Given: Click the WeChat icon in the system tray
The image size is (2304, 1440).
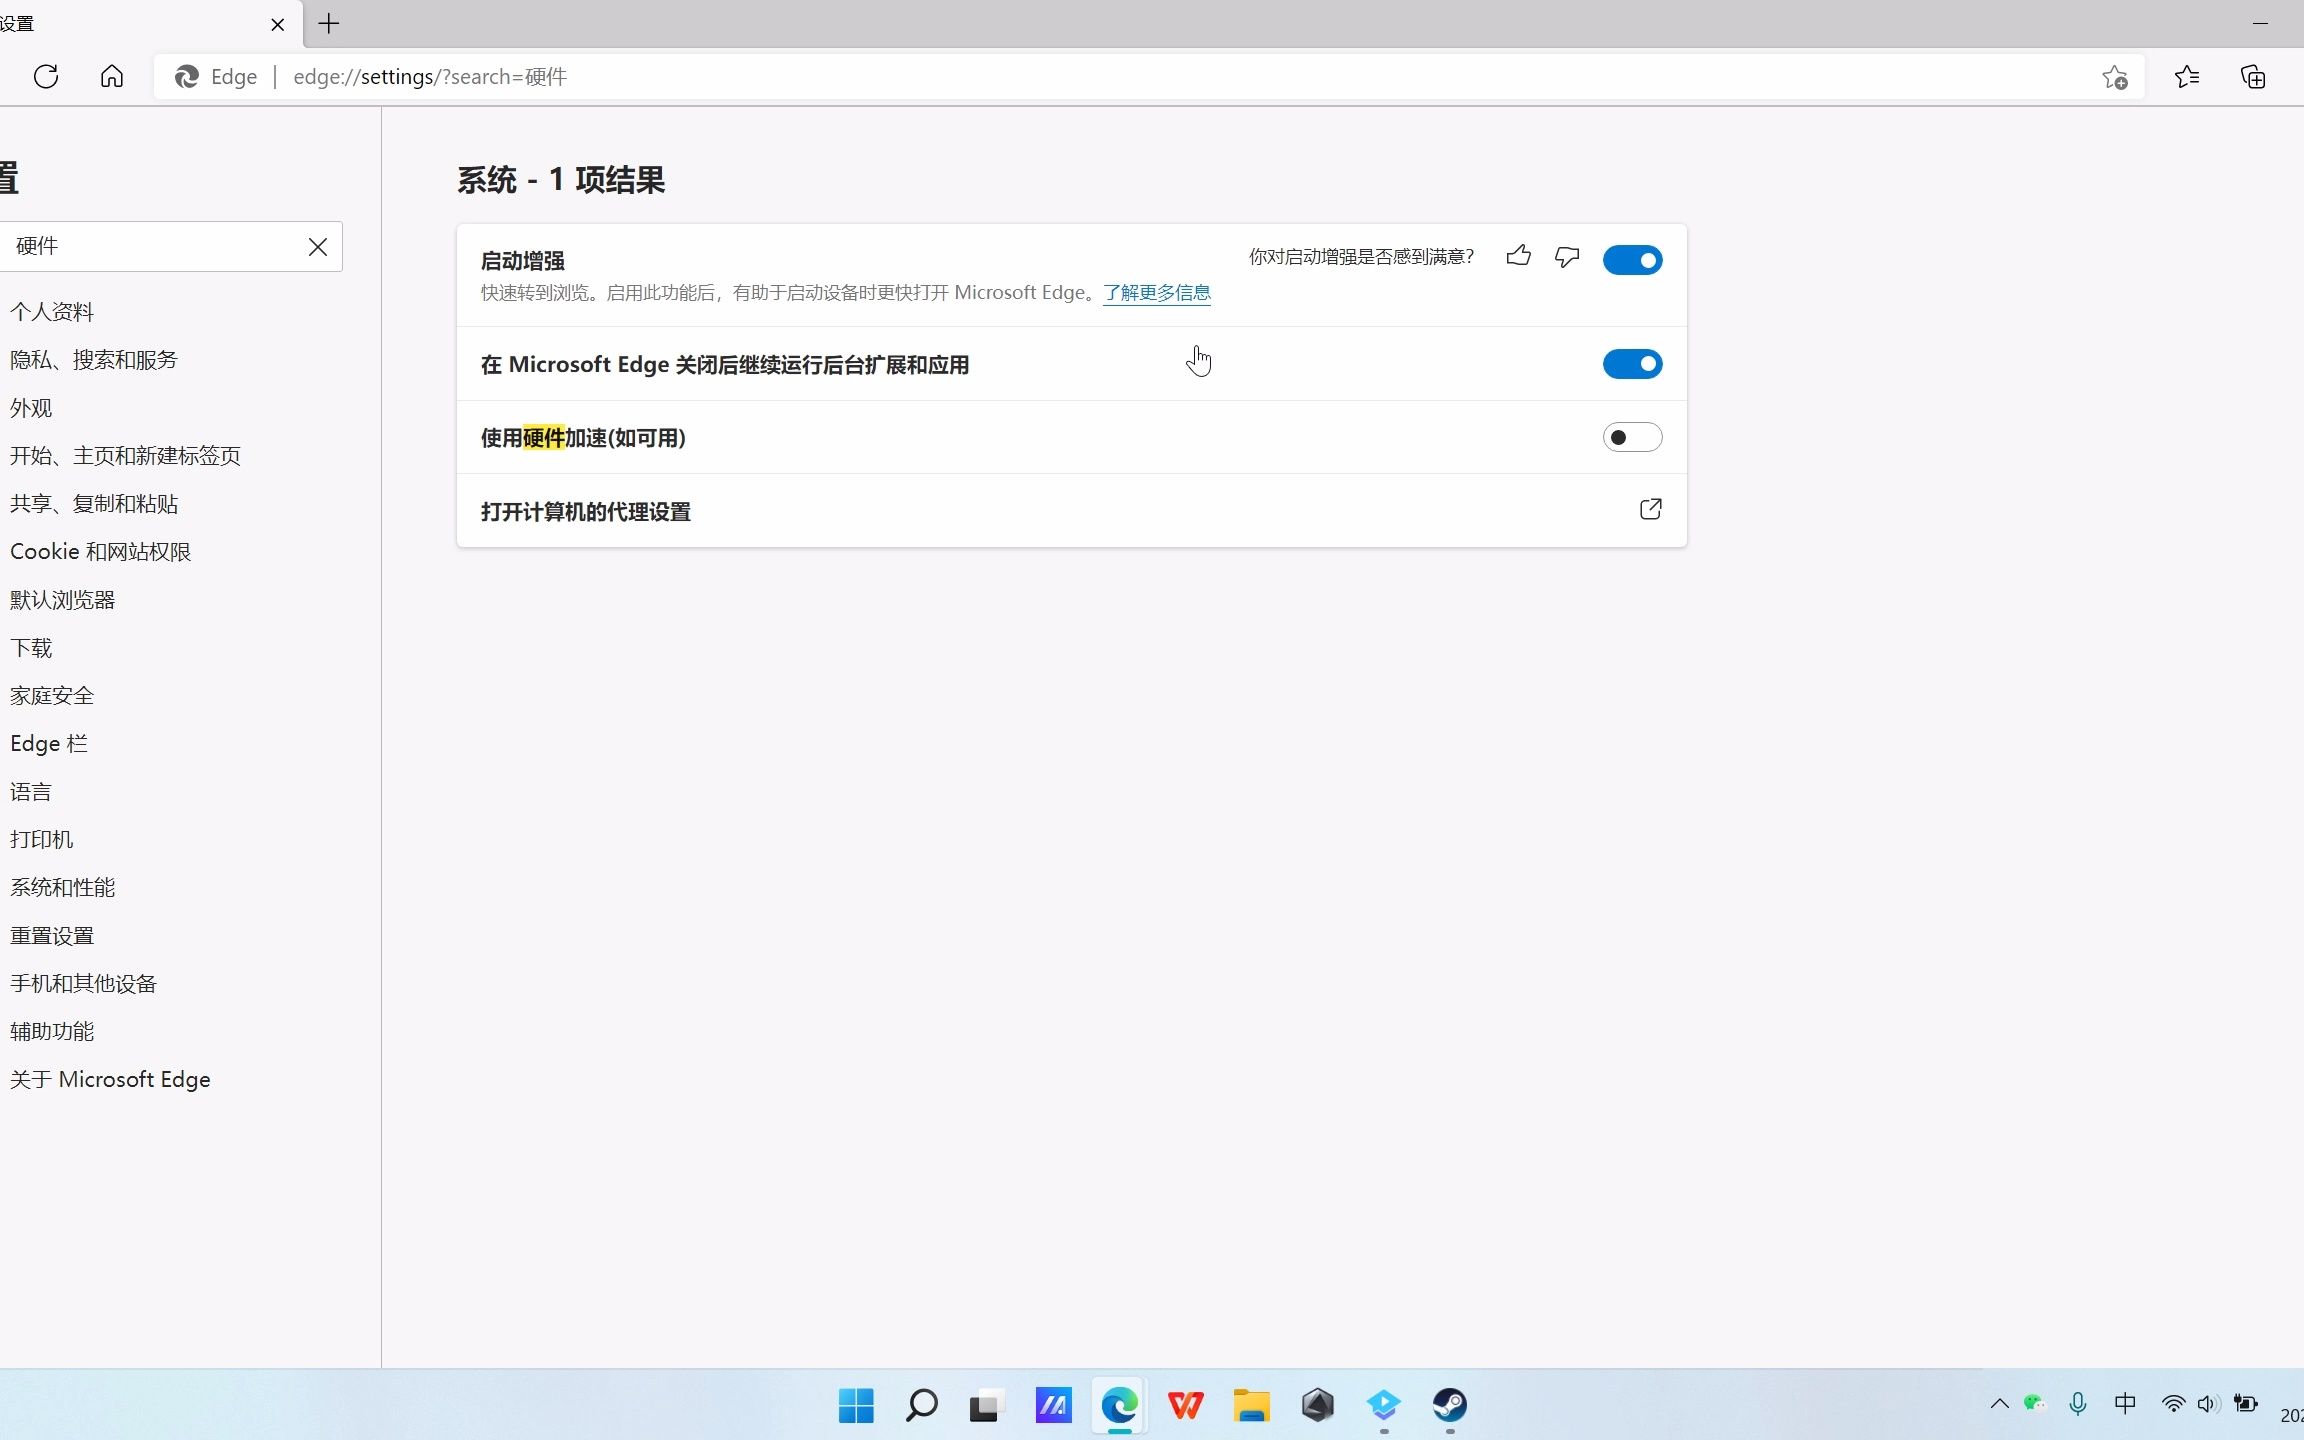Looking at the screenshot, I should point(2032,1404).
